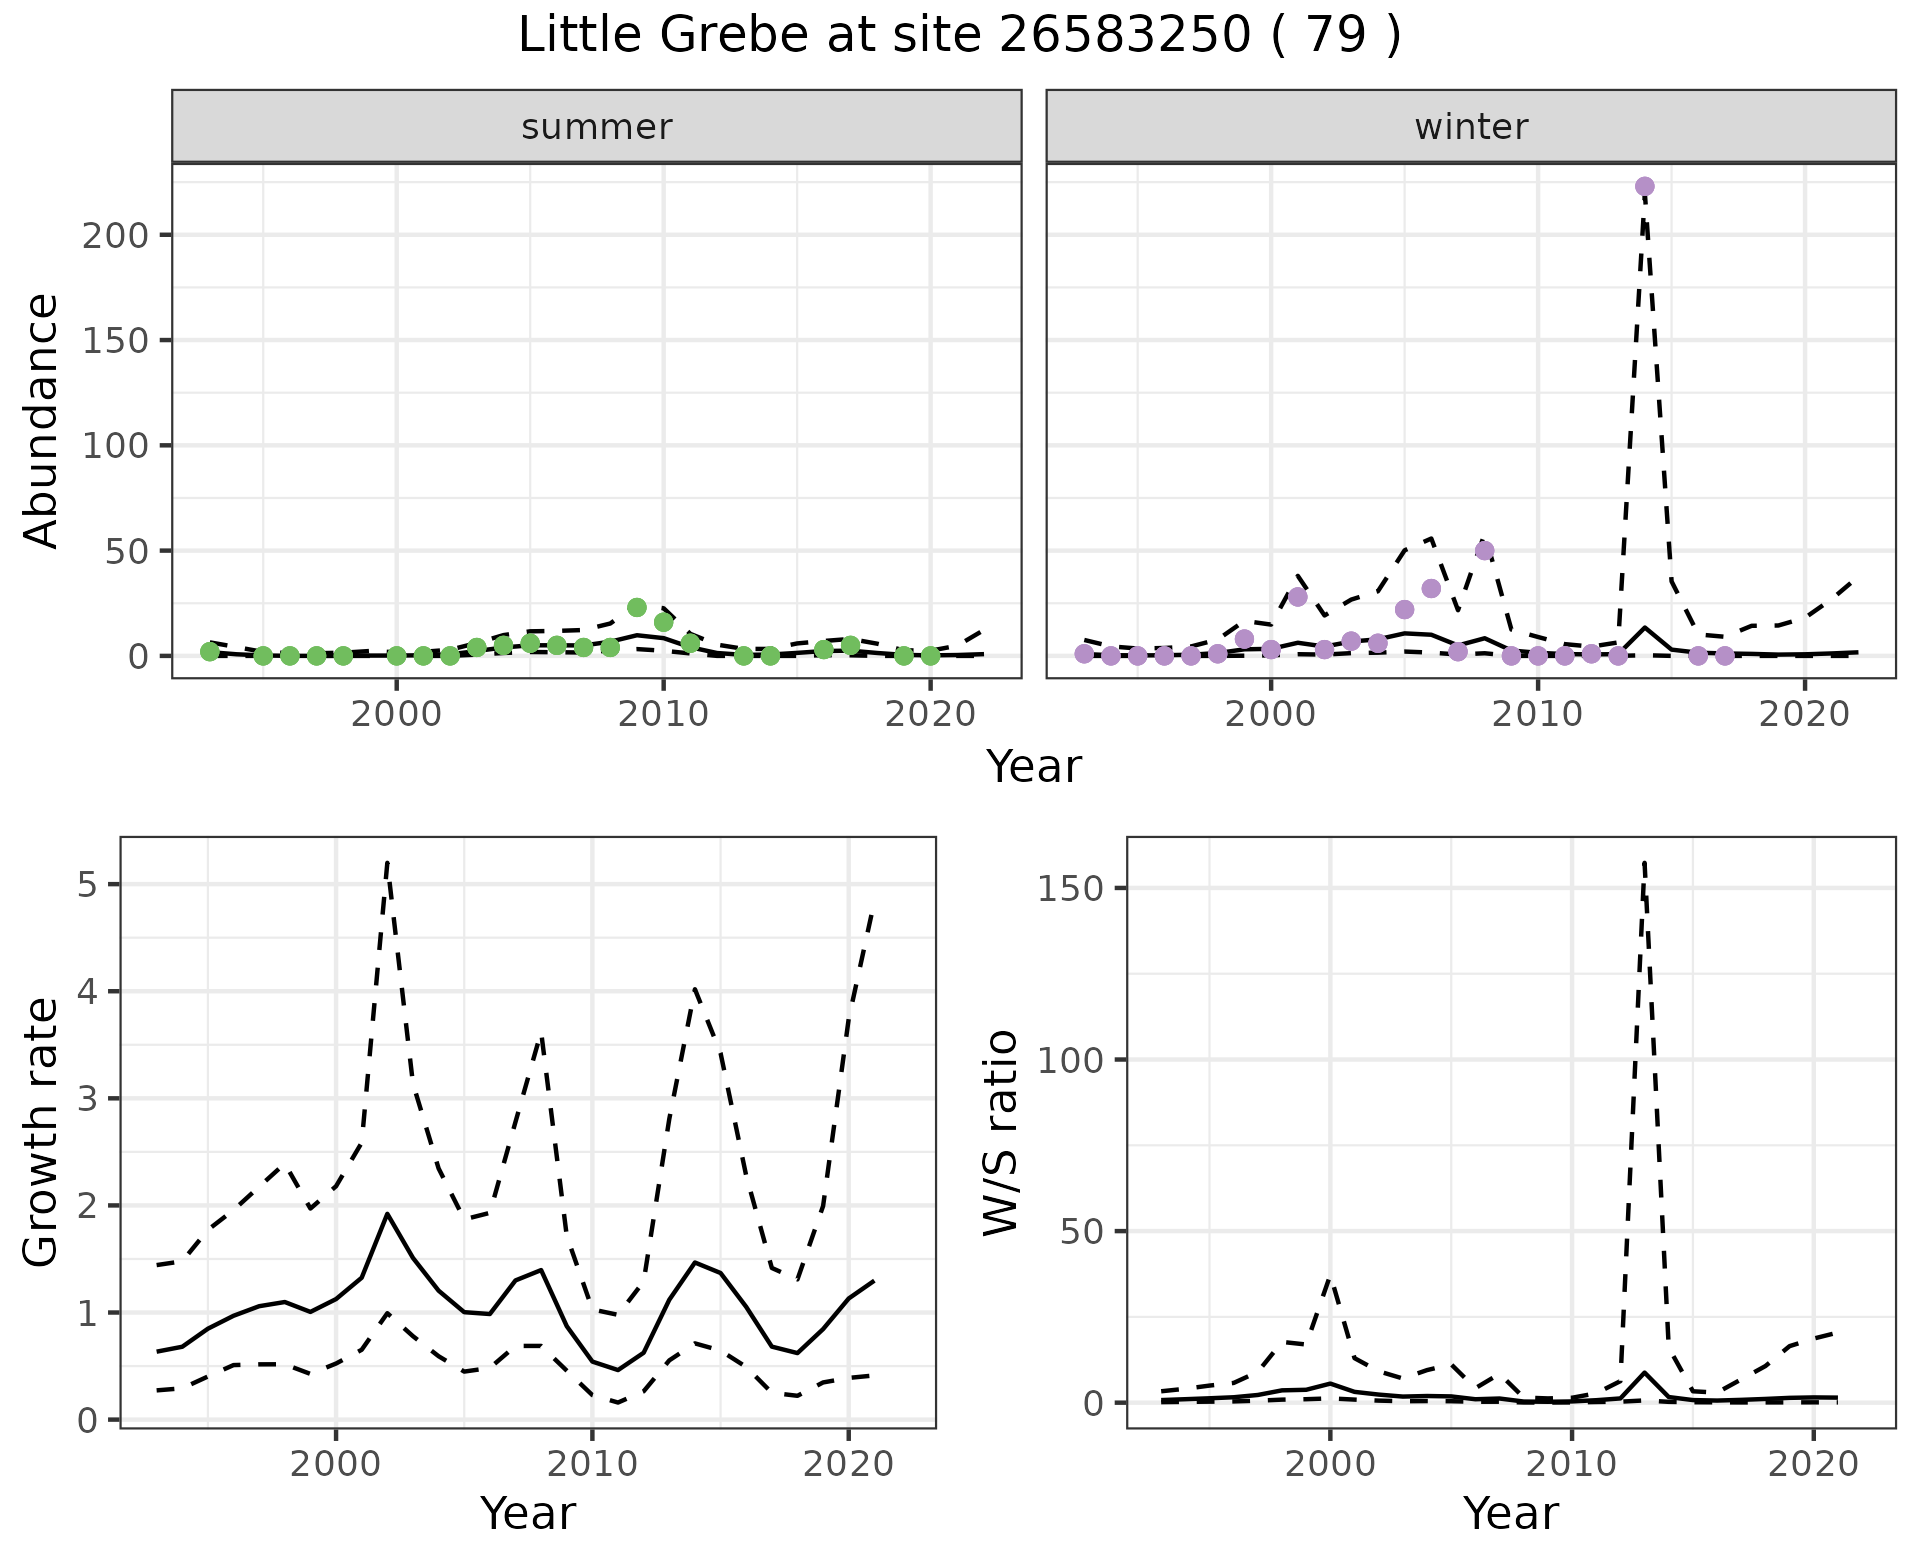This screenshot has width=1920, height=1560.
Task: Select the summer facet header strip
Action: (x=596, y=127)
